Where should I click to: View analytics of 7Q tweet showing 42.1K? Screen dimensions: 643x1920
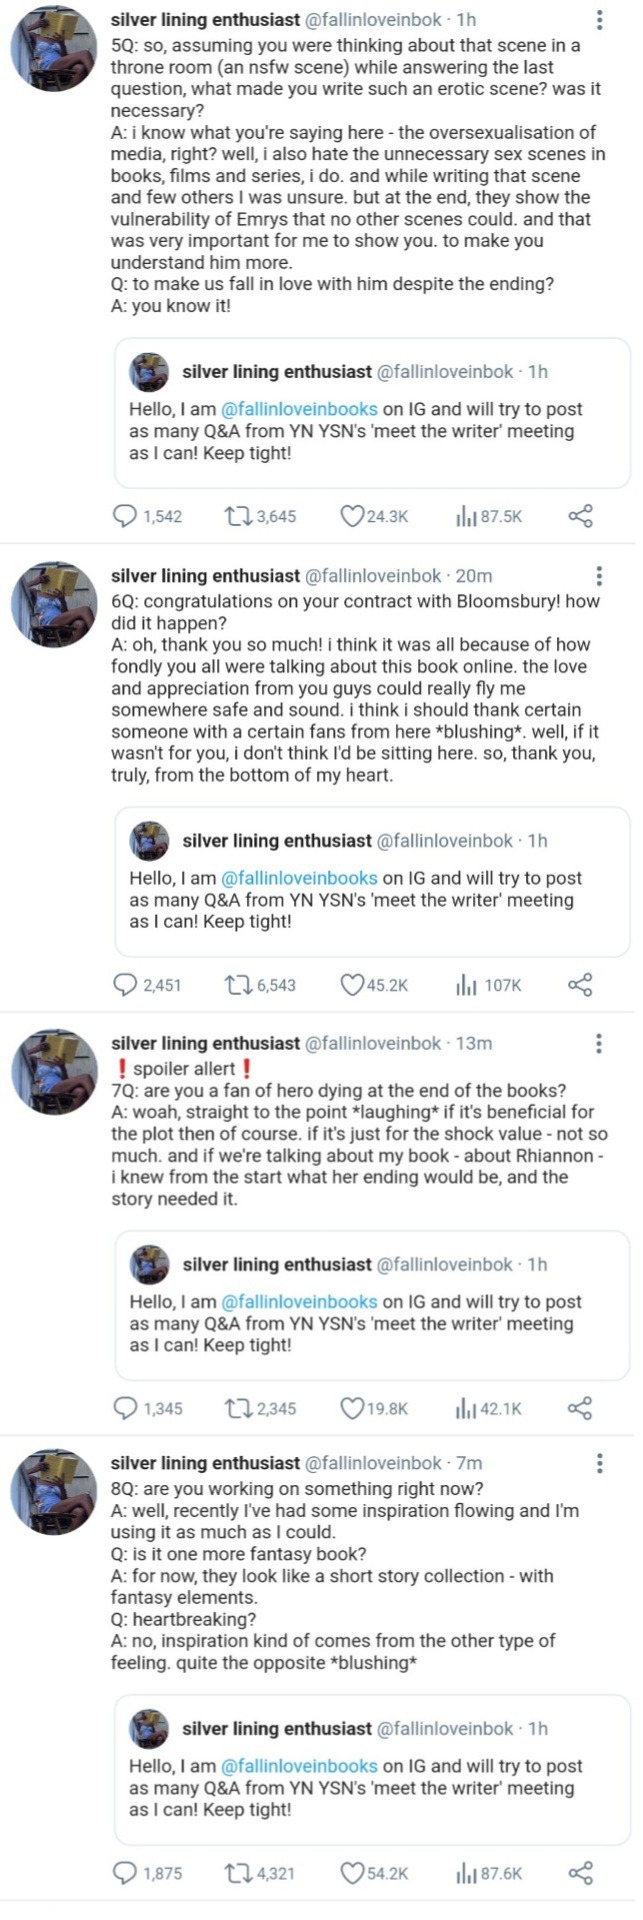point(466,1408)
